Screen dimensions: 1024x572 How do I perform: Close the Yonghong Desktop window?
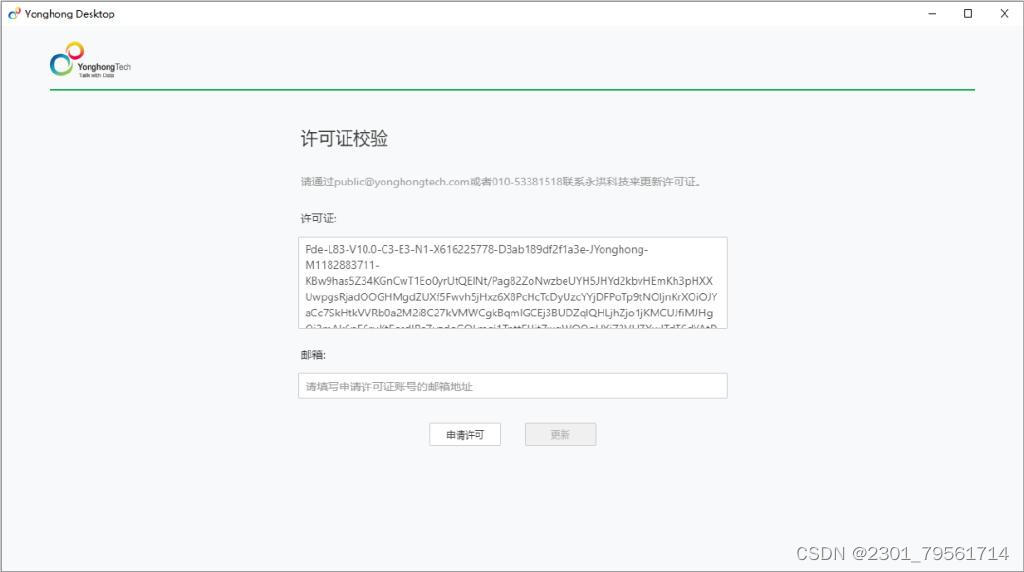coord(1004,14)
